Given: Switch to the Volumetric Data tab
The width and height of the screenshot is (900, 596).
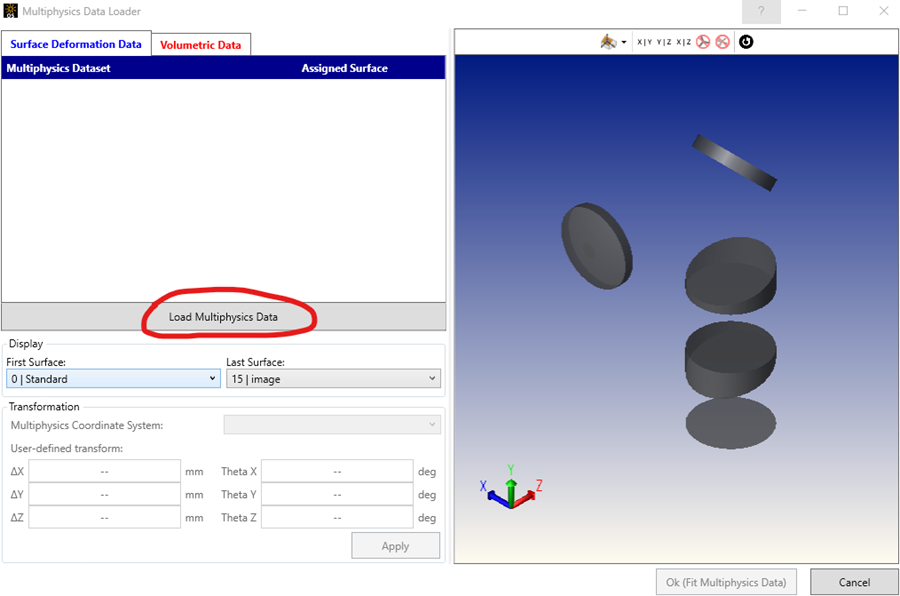Looking at the screenshot, I should [200, 44].
